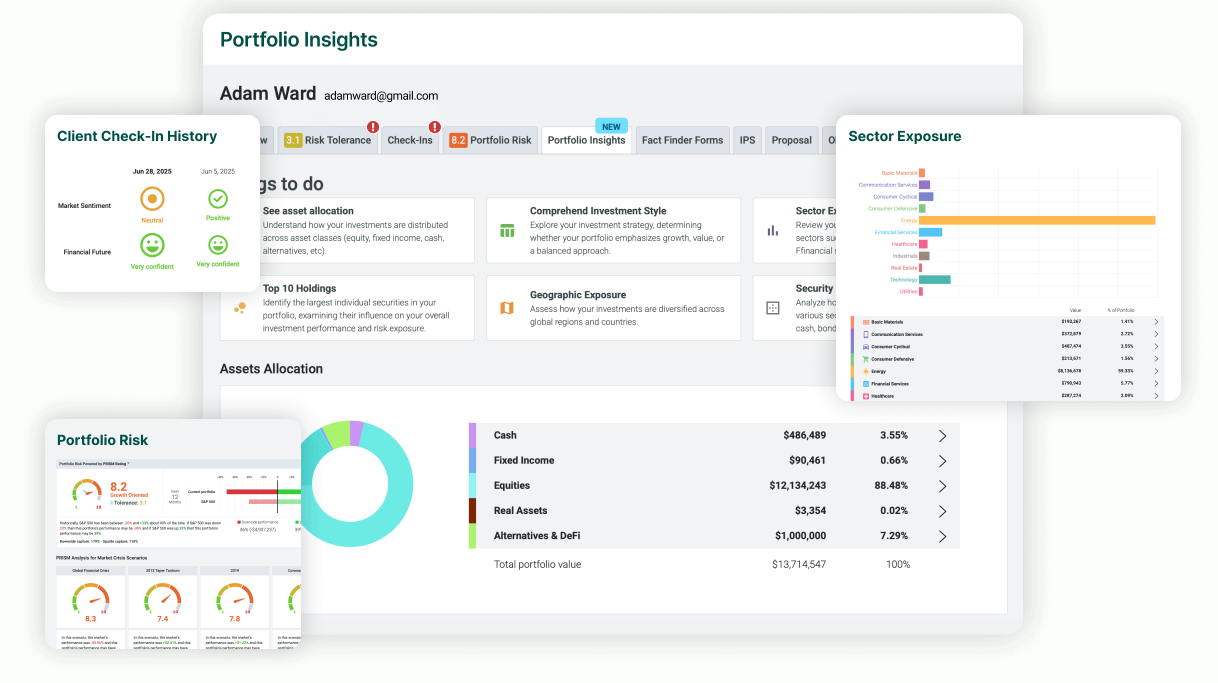Screen dimensions: 1218x683
Task: Click the Geographic Exposure map icon
Action: 507,308
